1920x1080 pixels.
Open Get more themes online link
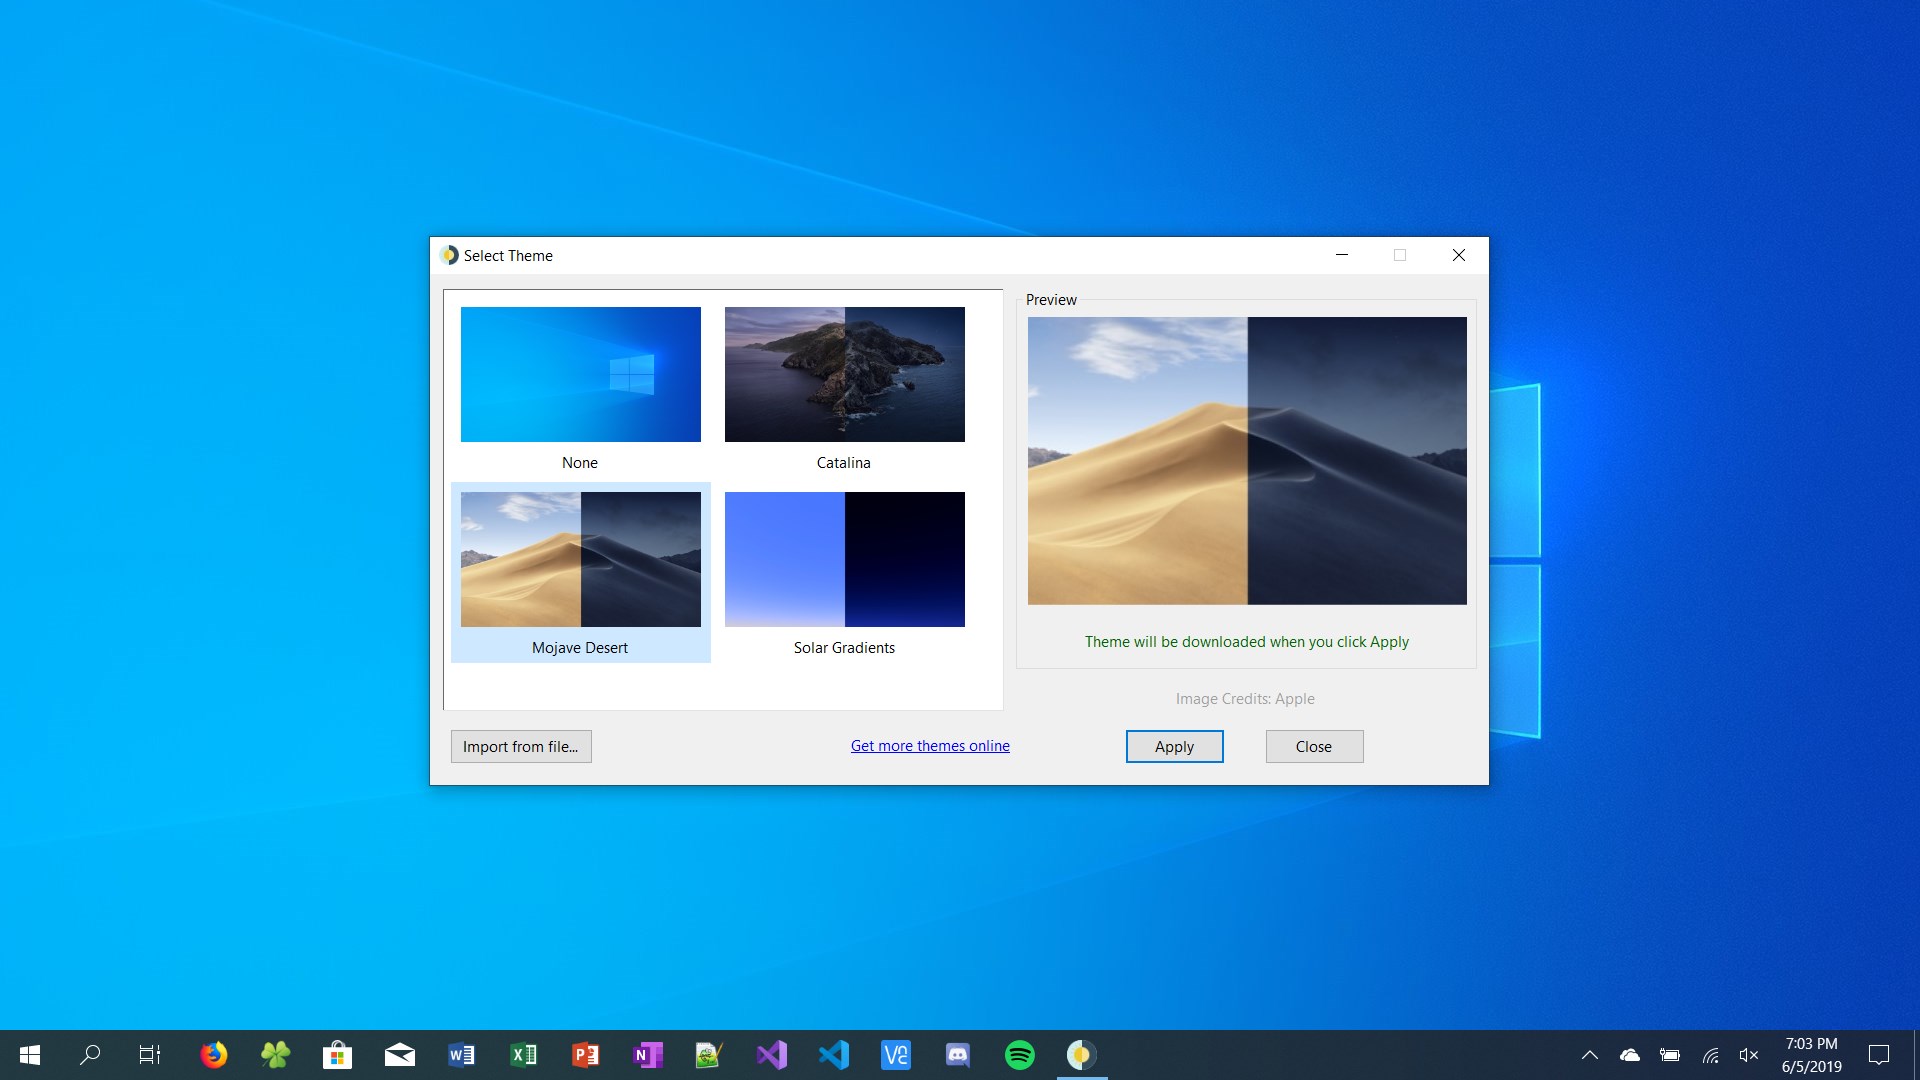pos(930,746)
